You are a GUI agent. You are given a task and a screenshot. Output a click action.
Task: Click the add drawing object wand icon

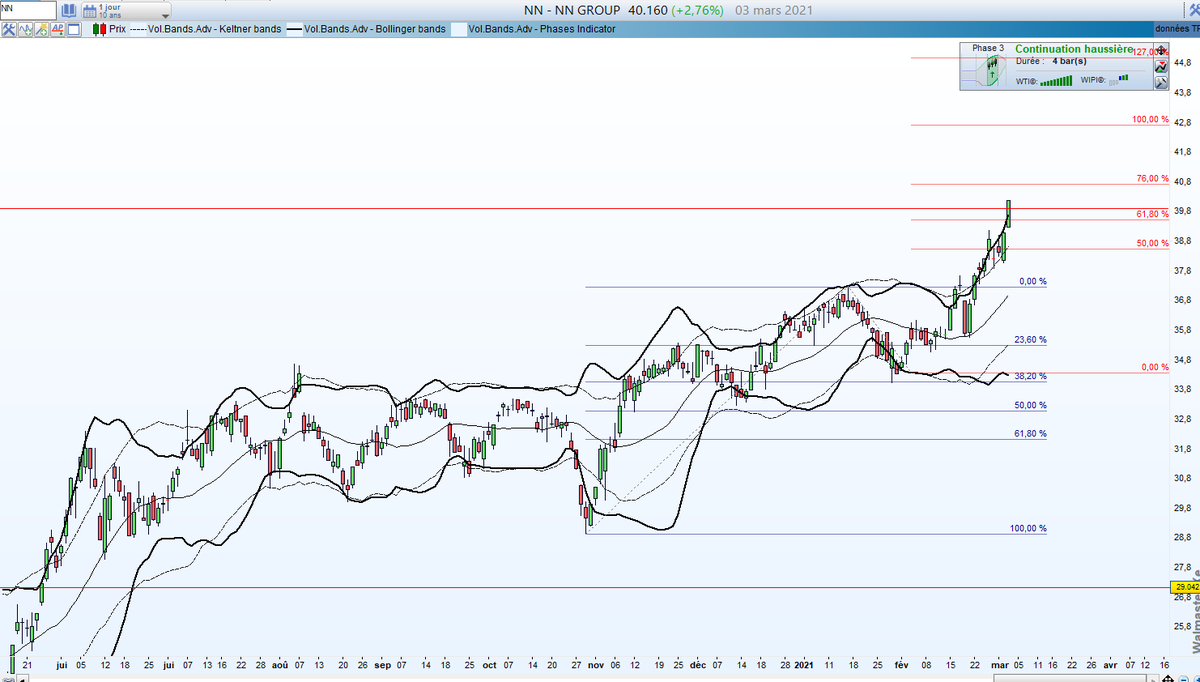[41, 29]
